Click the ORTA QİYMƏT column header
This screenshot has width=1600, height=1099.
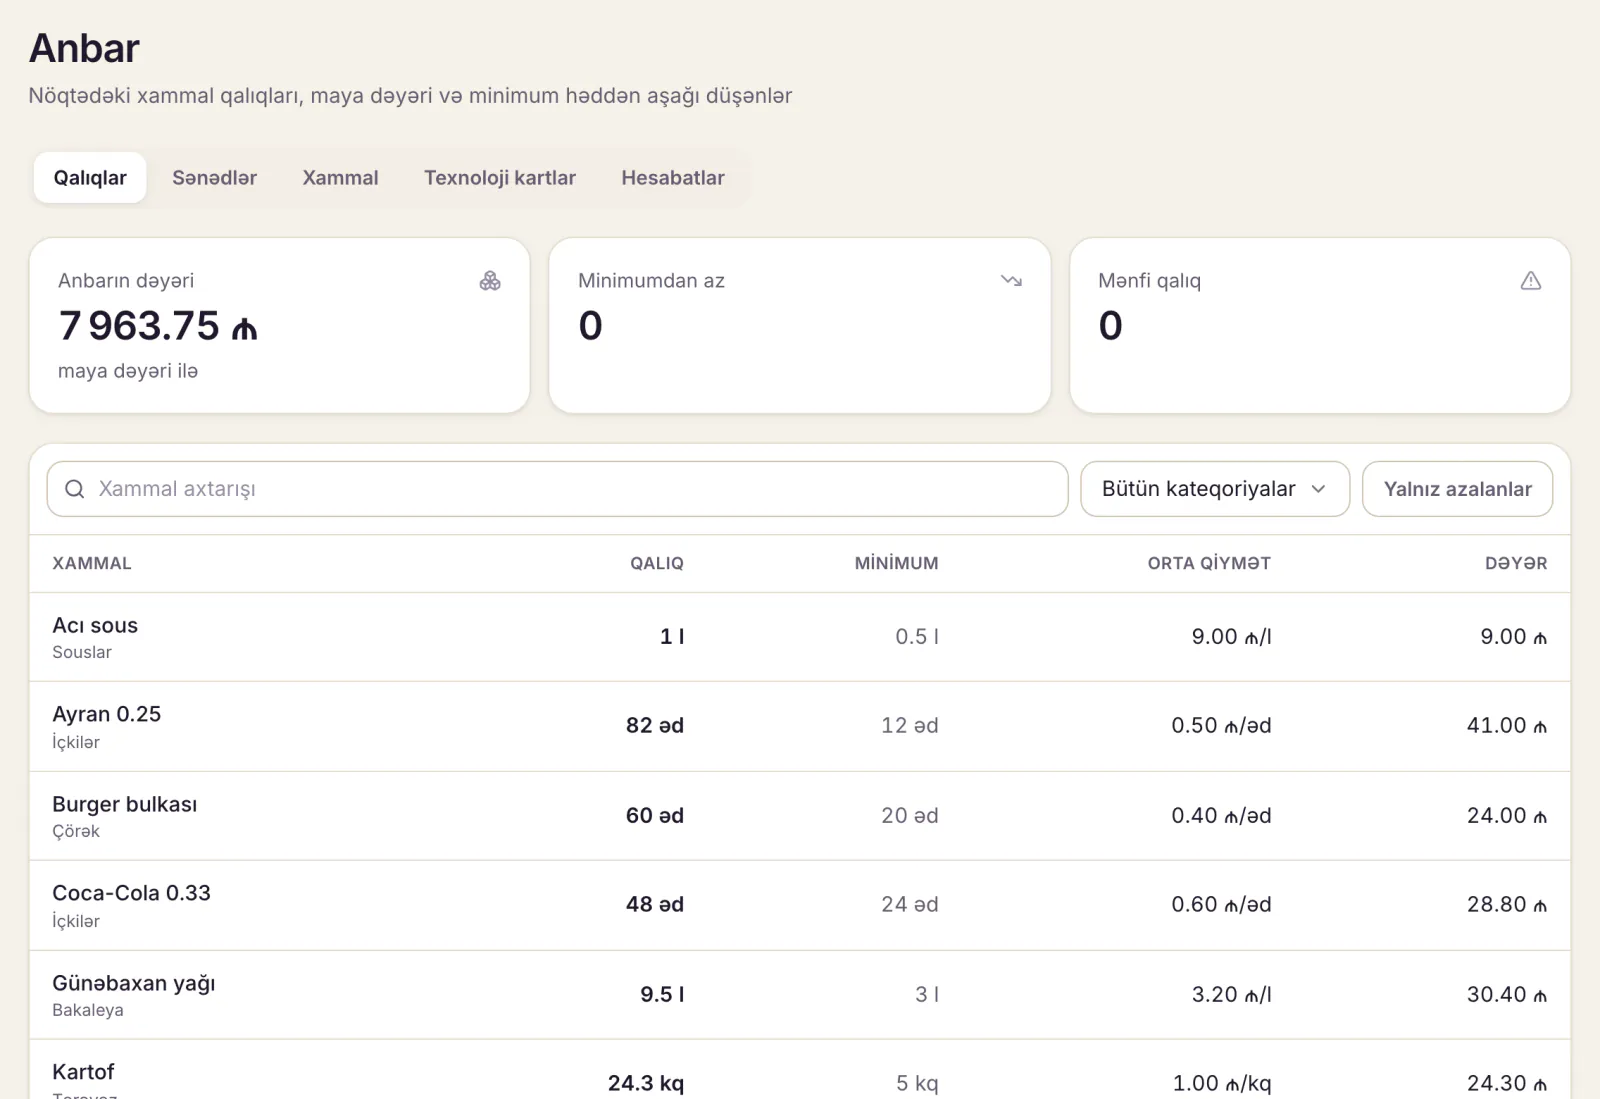coord(1209,563)
